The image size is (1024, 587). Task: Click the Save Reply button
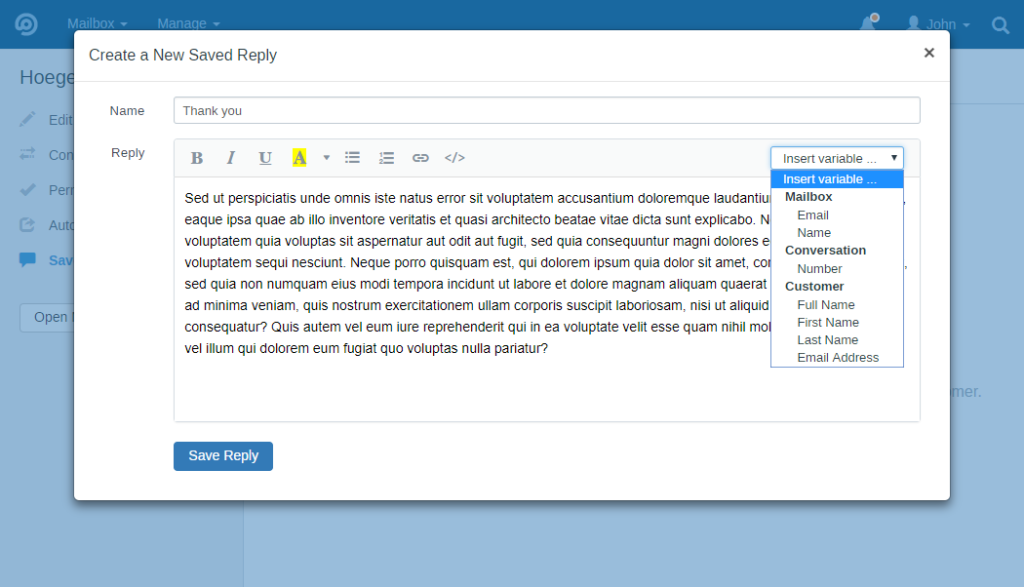(x=222, y=455)
